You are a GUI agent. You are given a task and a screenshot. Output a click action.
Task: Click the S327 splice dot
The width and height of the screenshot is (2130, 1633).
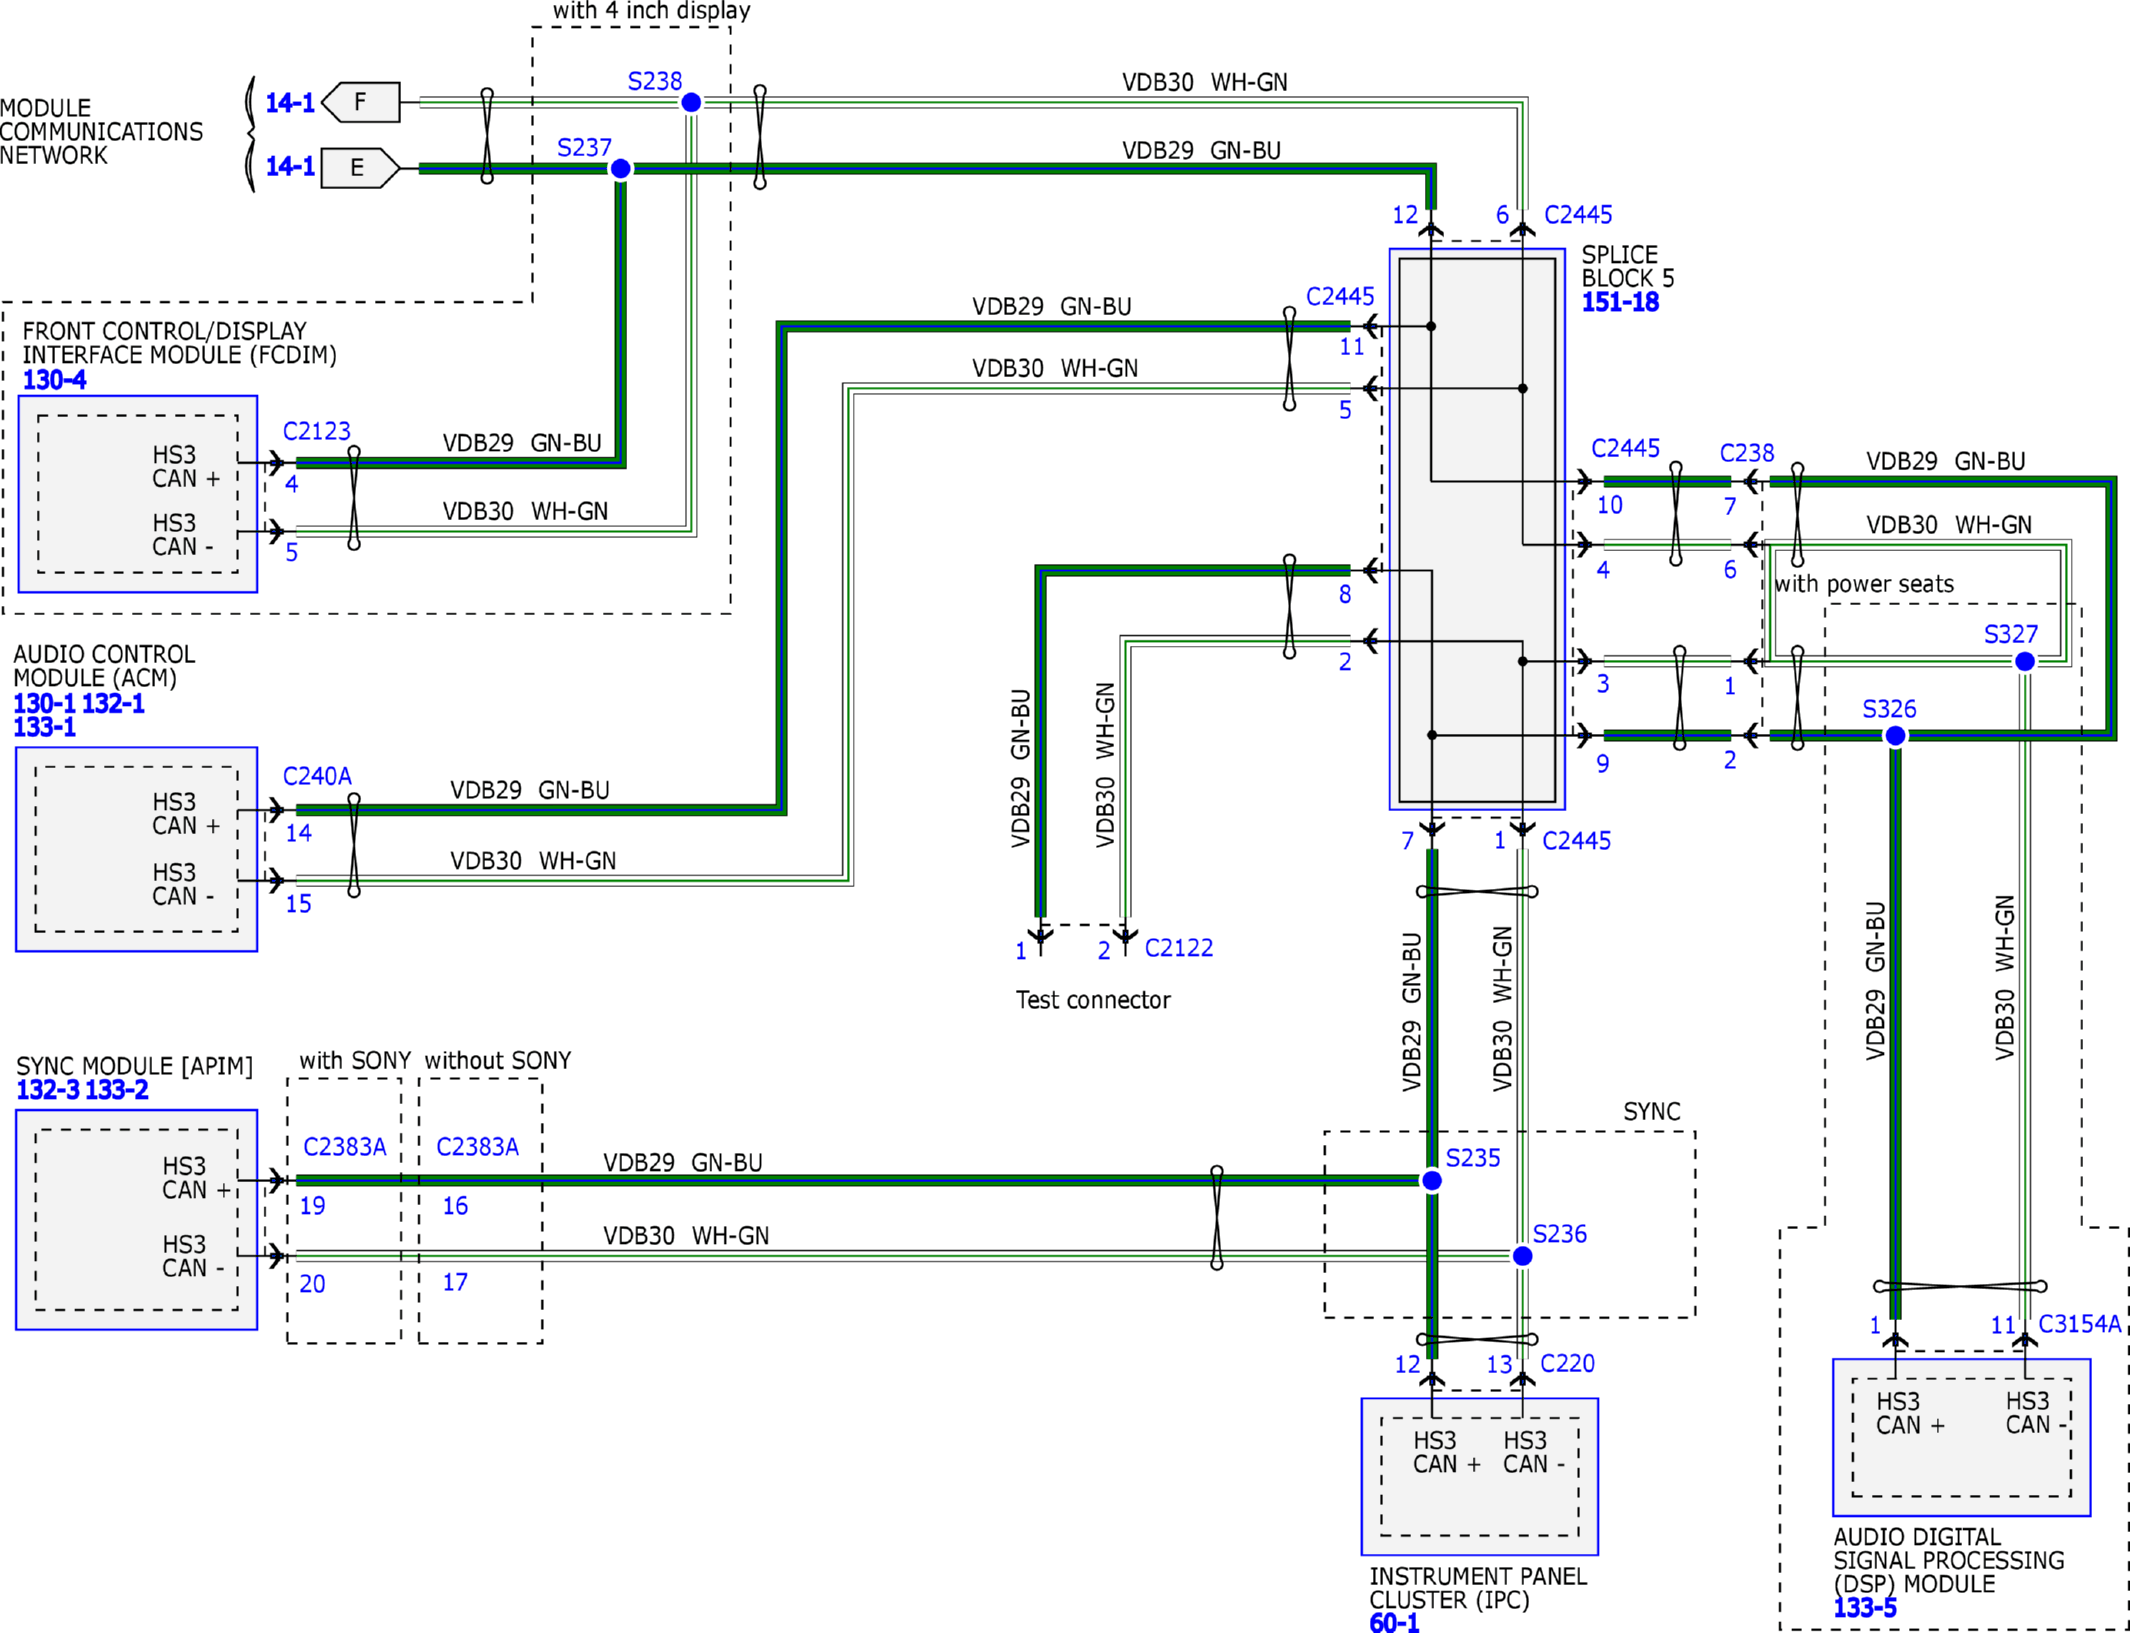[2025, 661]
